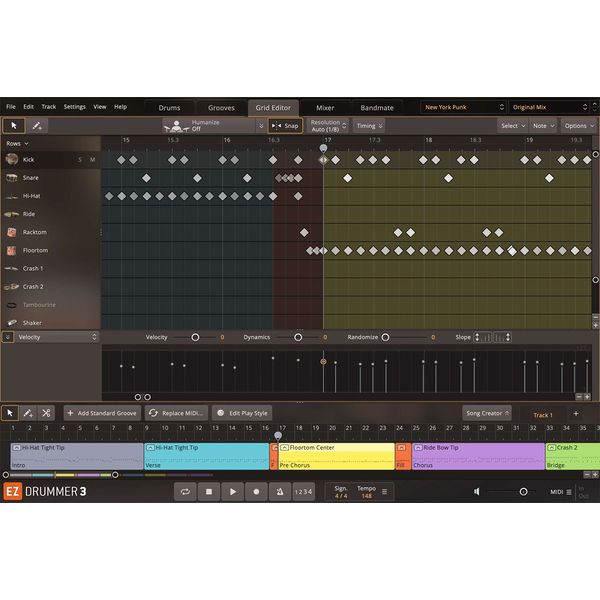Switch to the Drums tab
This screenshot has width=600, height=600.
pyautogui.click(x=169, y=108)
